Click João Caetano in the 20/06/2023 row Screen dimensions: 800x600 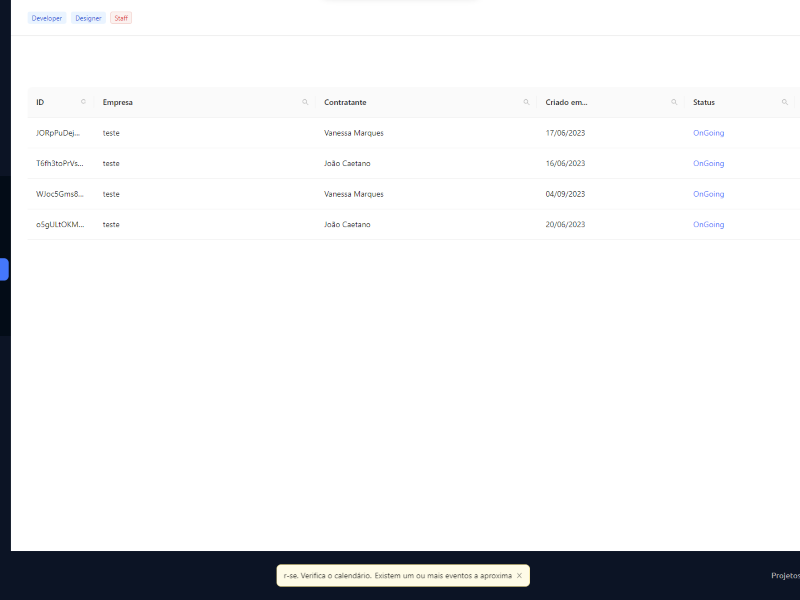pos(347,224)
